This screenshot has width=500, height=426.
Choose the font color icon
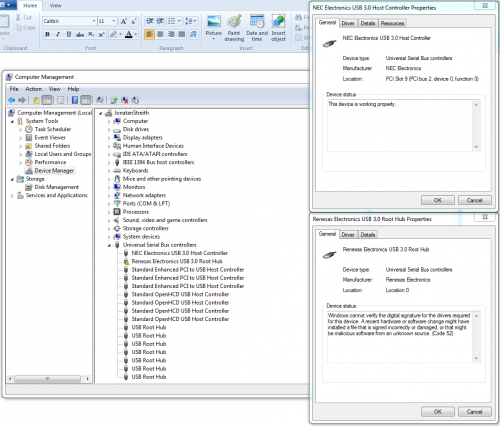[129, 34]
